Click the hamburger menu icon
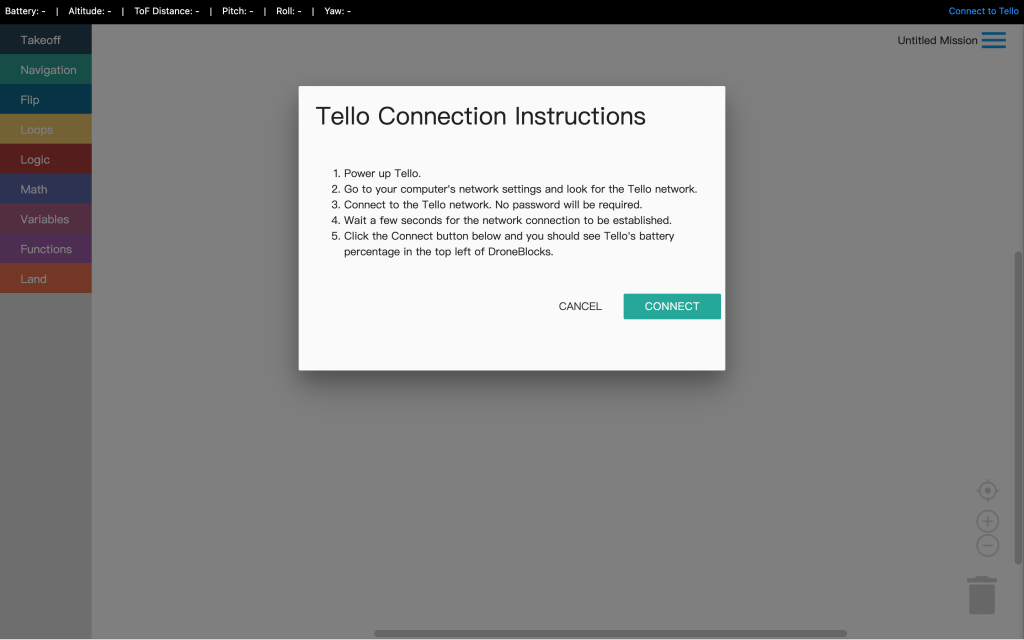Image resolution: width=1024 pixels, height=640 pixels. [x=993, y=40]
